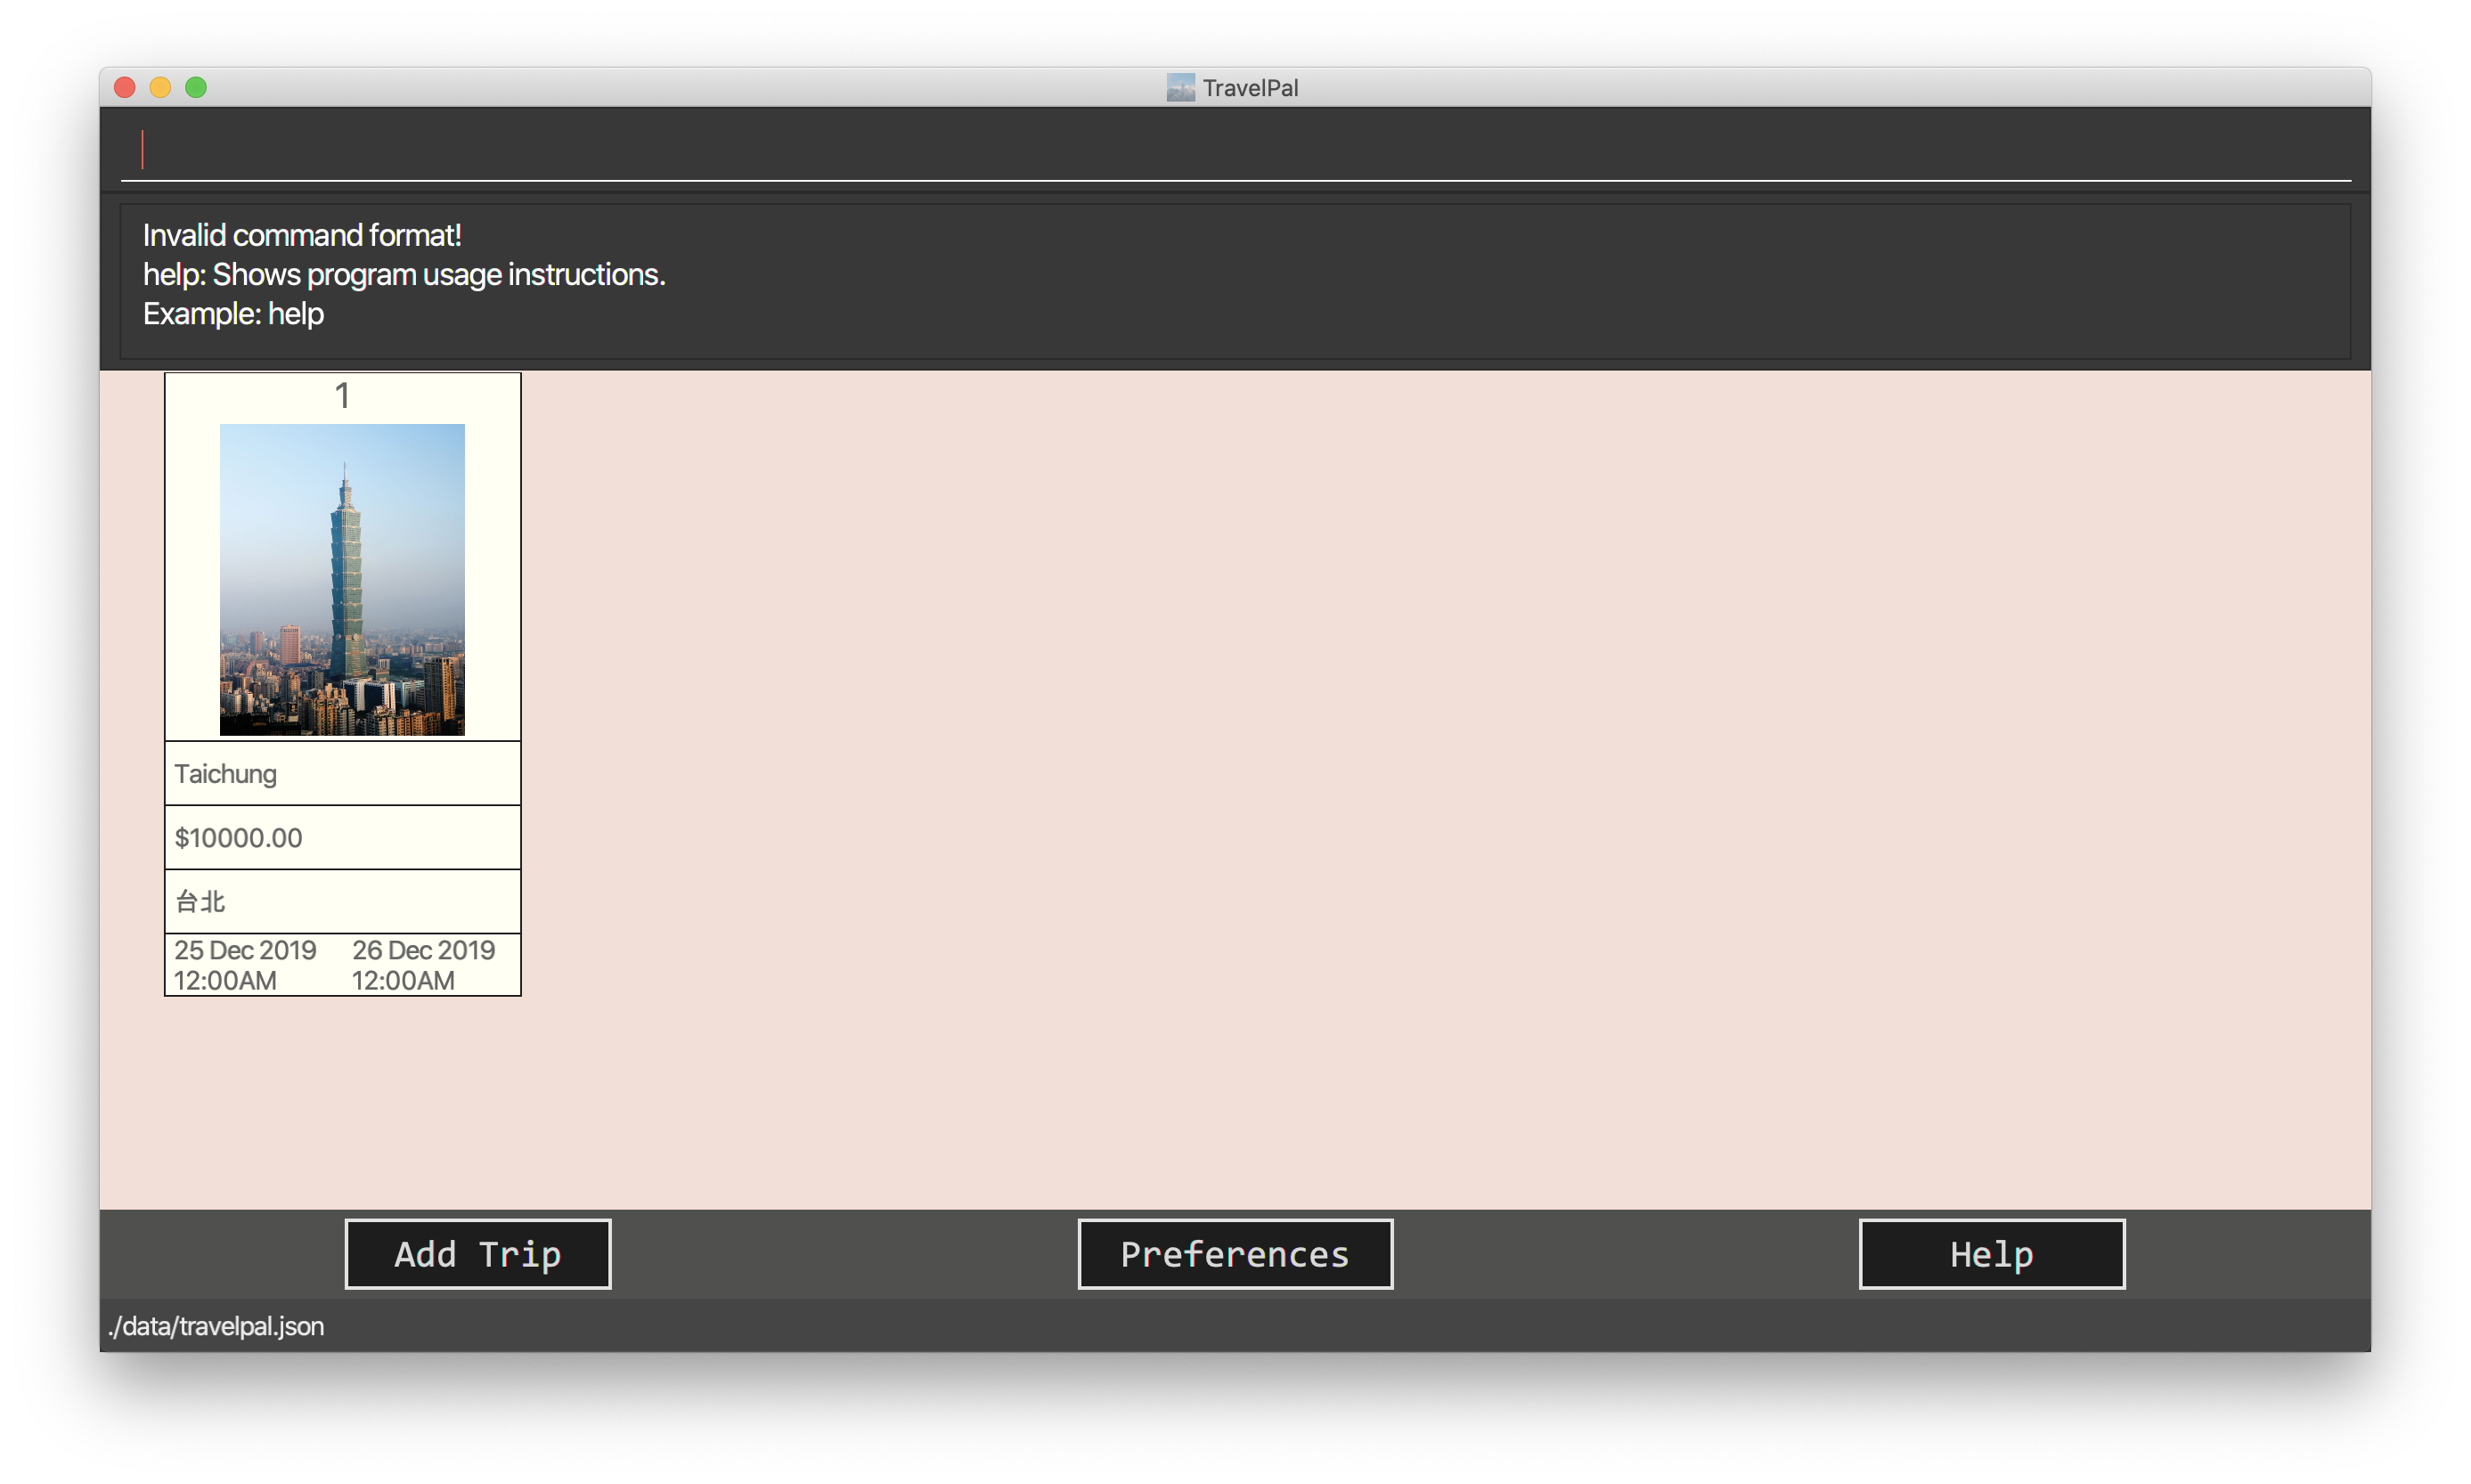Focus the command input field

coord(1234,150)
